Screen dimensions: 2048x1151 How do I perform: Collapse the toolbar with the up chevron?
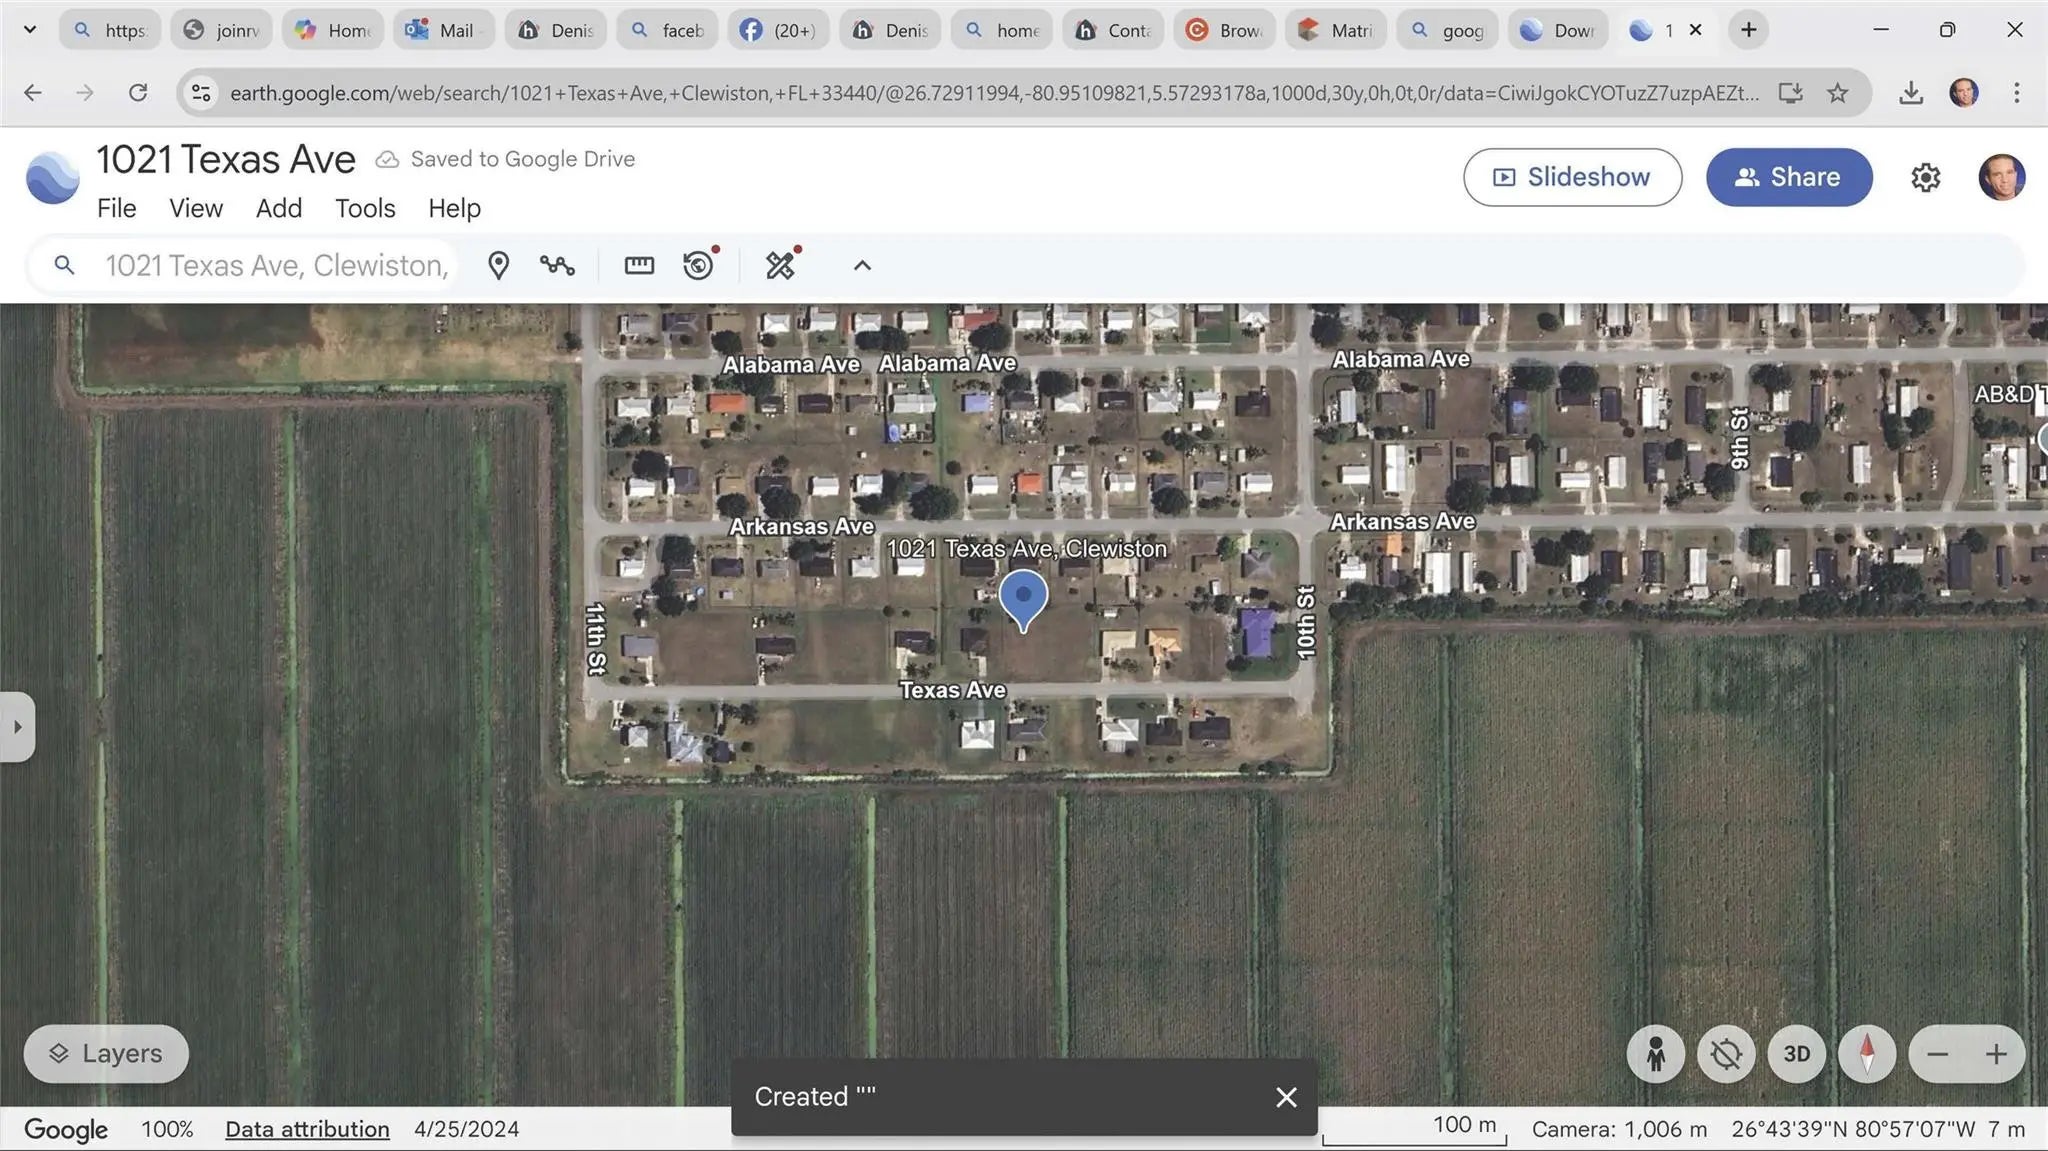click(x=862, y=265)
